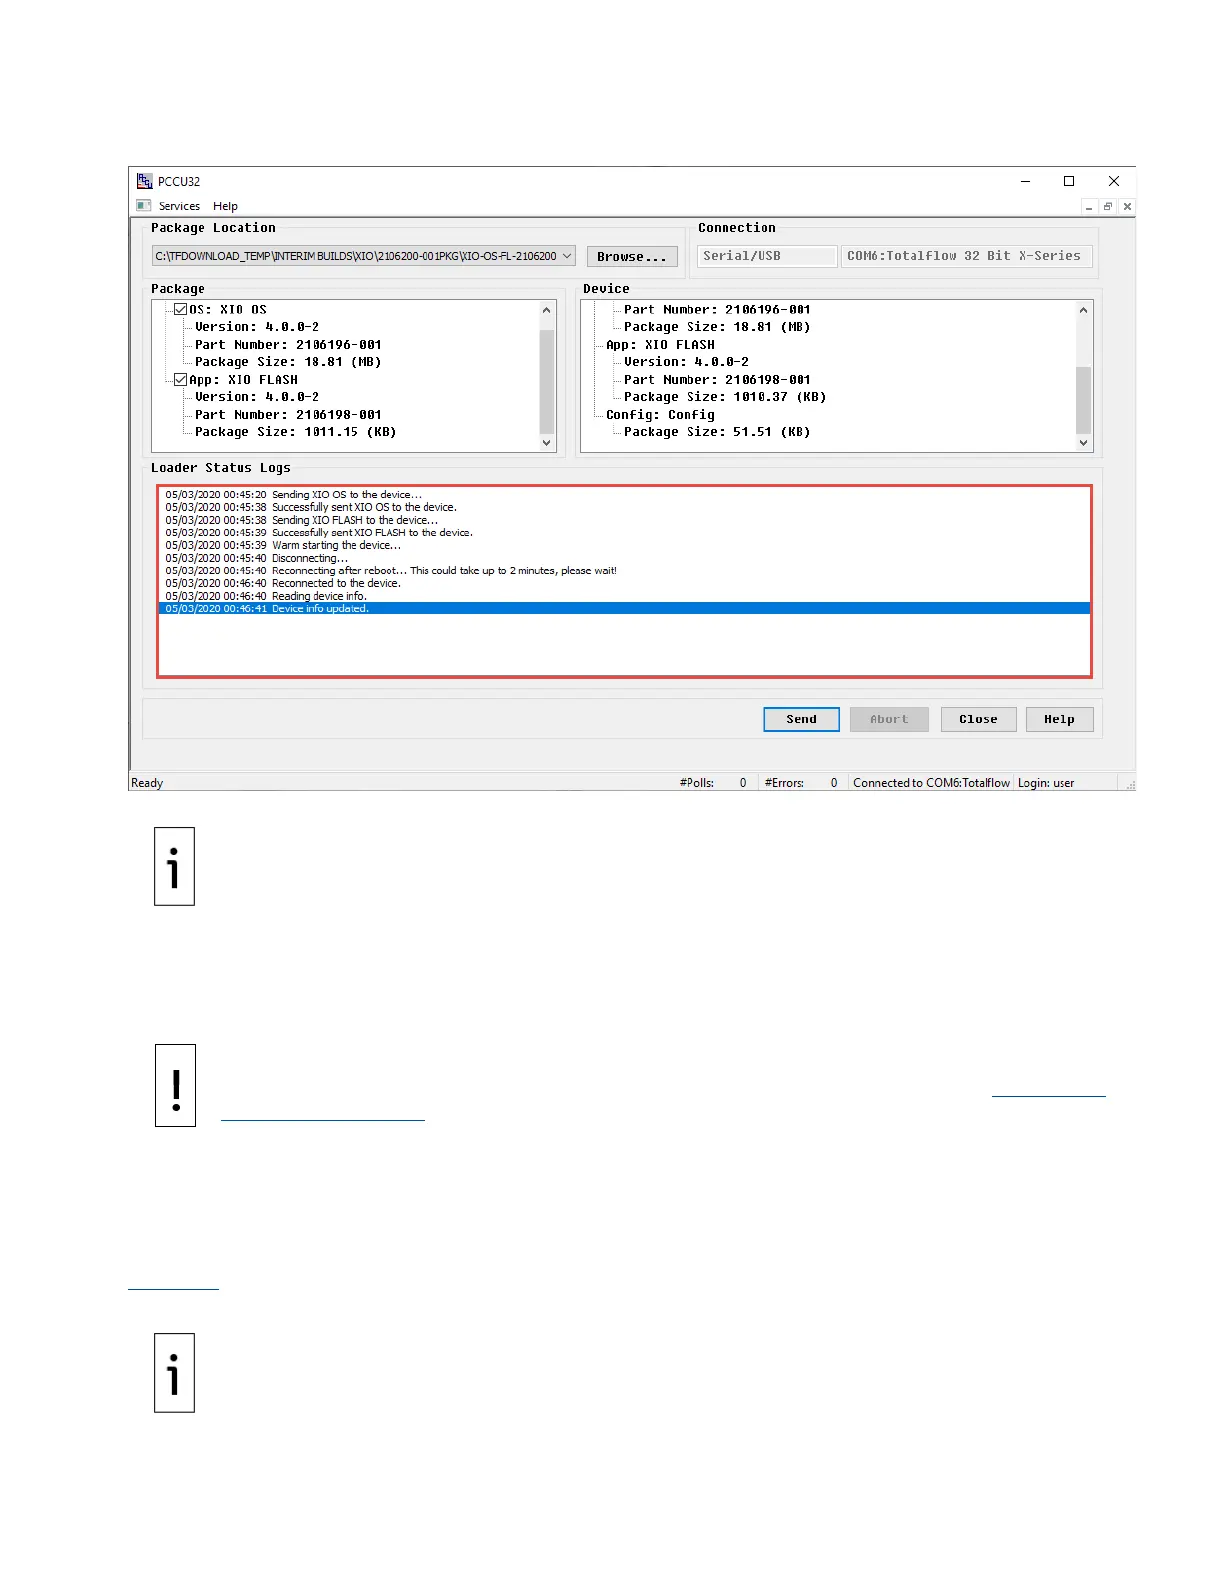Click Login: user status bar entry
The height and width of the screenshot is (1584, 1224).
click(1046, 783)
